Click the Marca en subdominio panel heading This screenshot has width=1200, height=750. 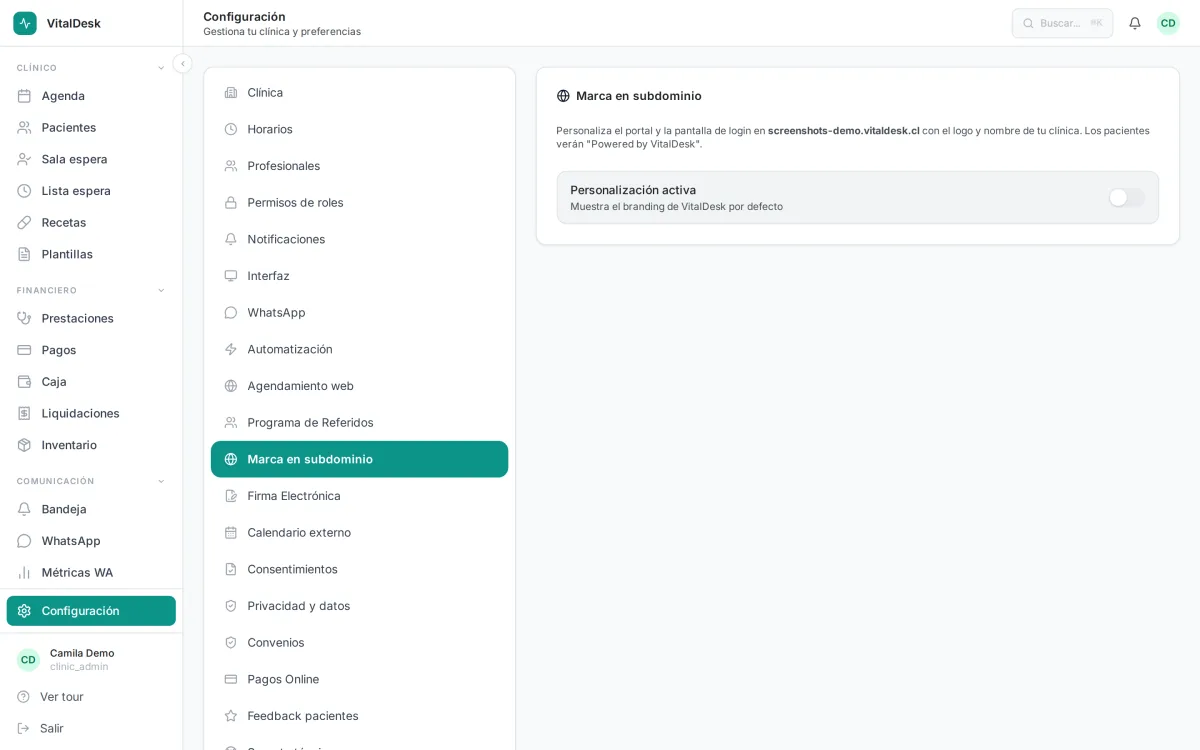click(639, 96)
